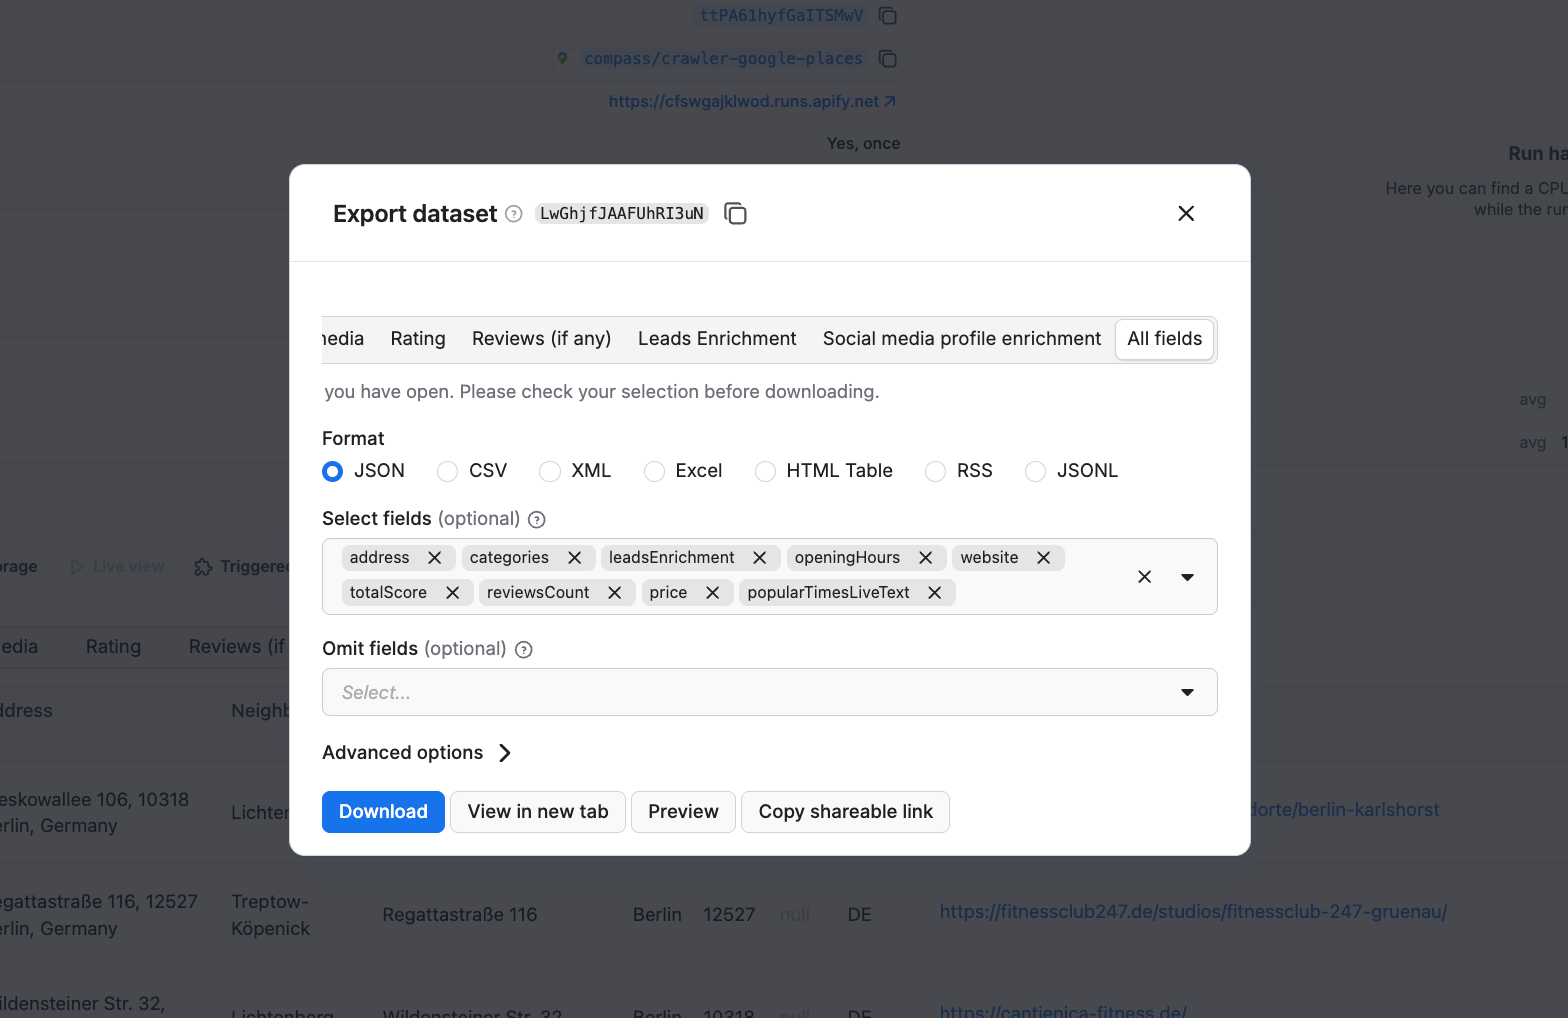The height and width of the screenshot is (1018, 1568).
Task: Close the Export dataset dialog
Action: tap(1186, 214)
